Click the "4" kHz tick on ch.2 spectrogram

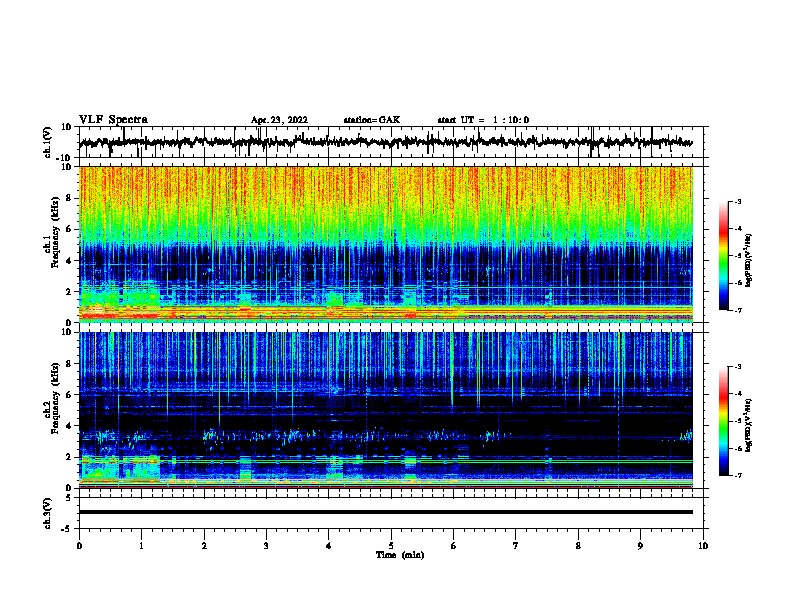[x=70, y=426]
